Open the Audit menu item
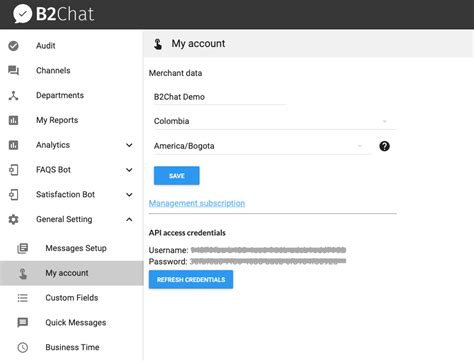 [x=72, y=46]
